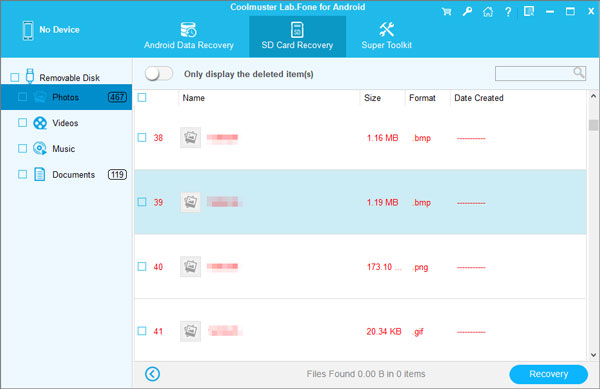The image size is (600, 389).
Task: Switch to SD Card Recovery tab
Action: tap(297, 36)
